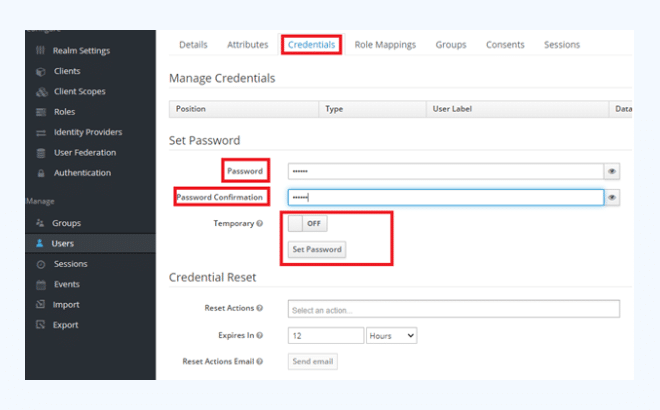Open the Hours unit dropdown
Image resolution: width=660 pixels, height=410 pixels.
392,336
